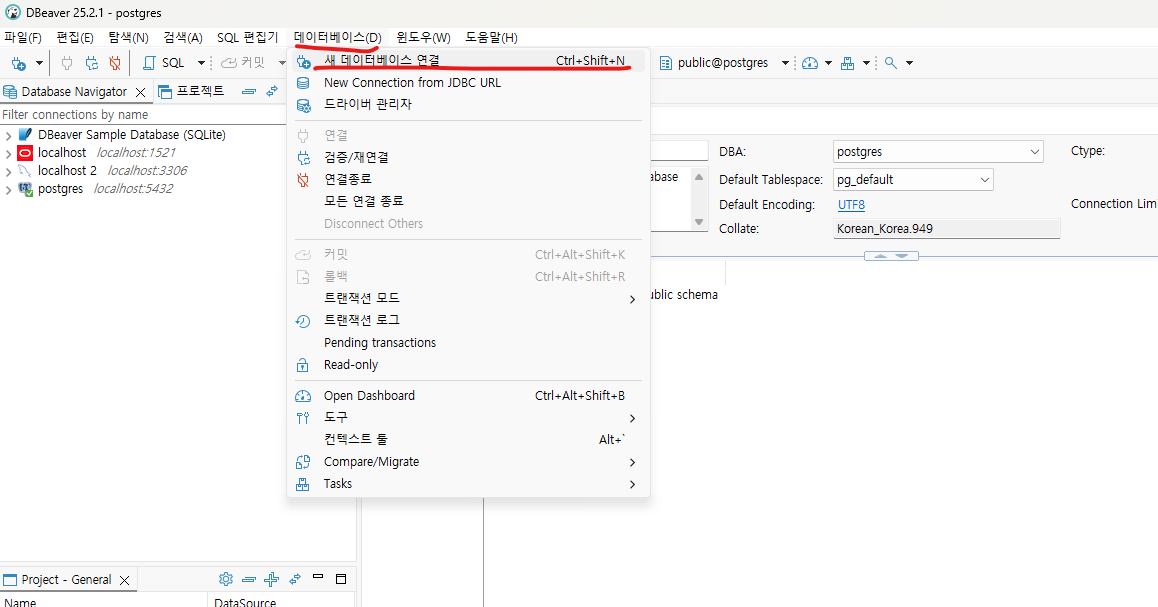This screenshot has width=1158, height=607.
Task: Select 검증/재연결 menu entry
Action: tap(468, 157)
